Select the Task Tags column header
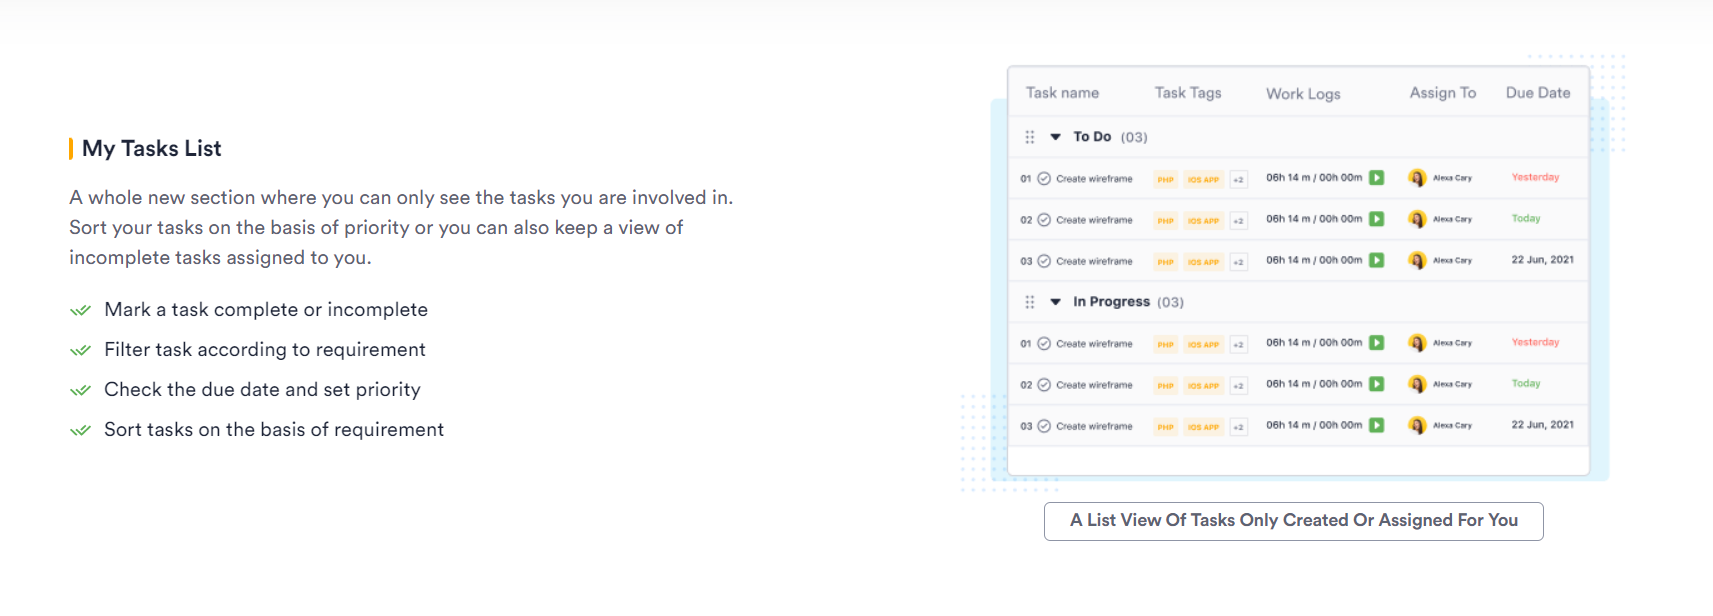1713x616 pixels. (x=1188, y=93)
